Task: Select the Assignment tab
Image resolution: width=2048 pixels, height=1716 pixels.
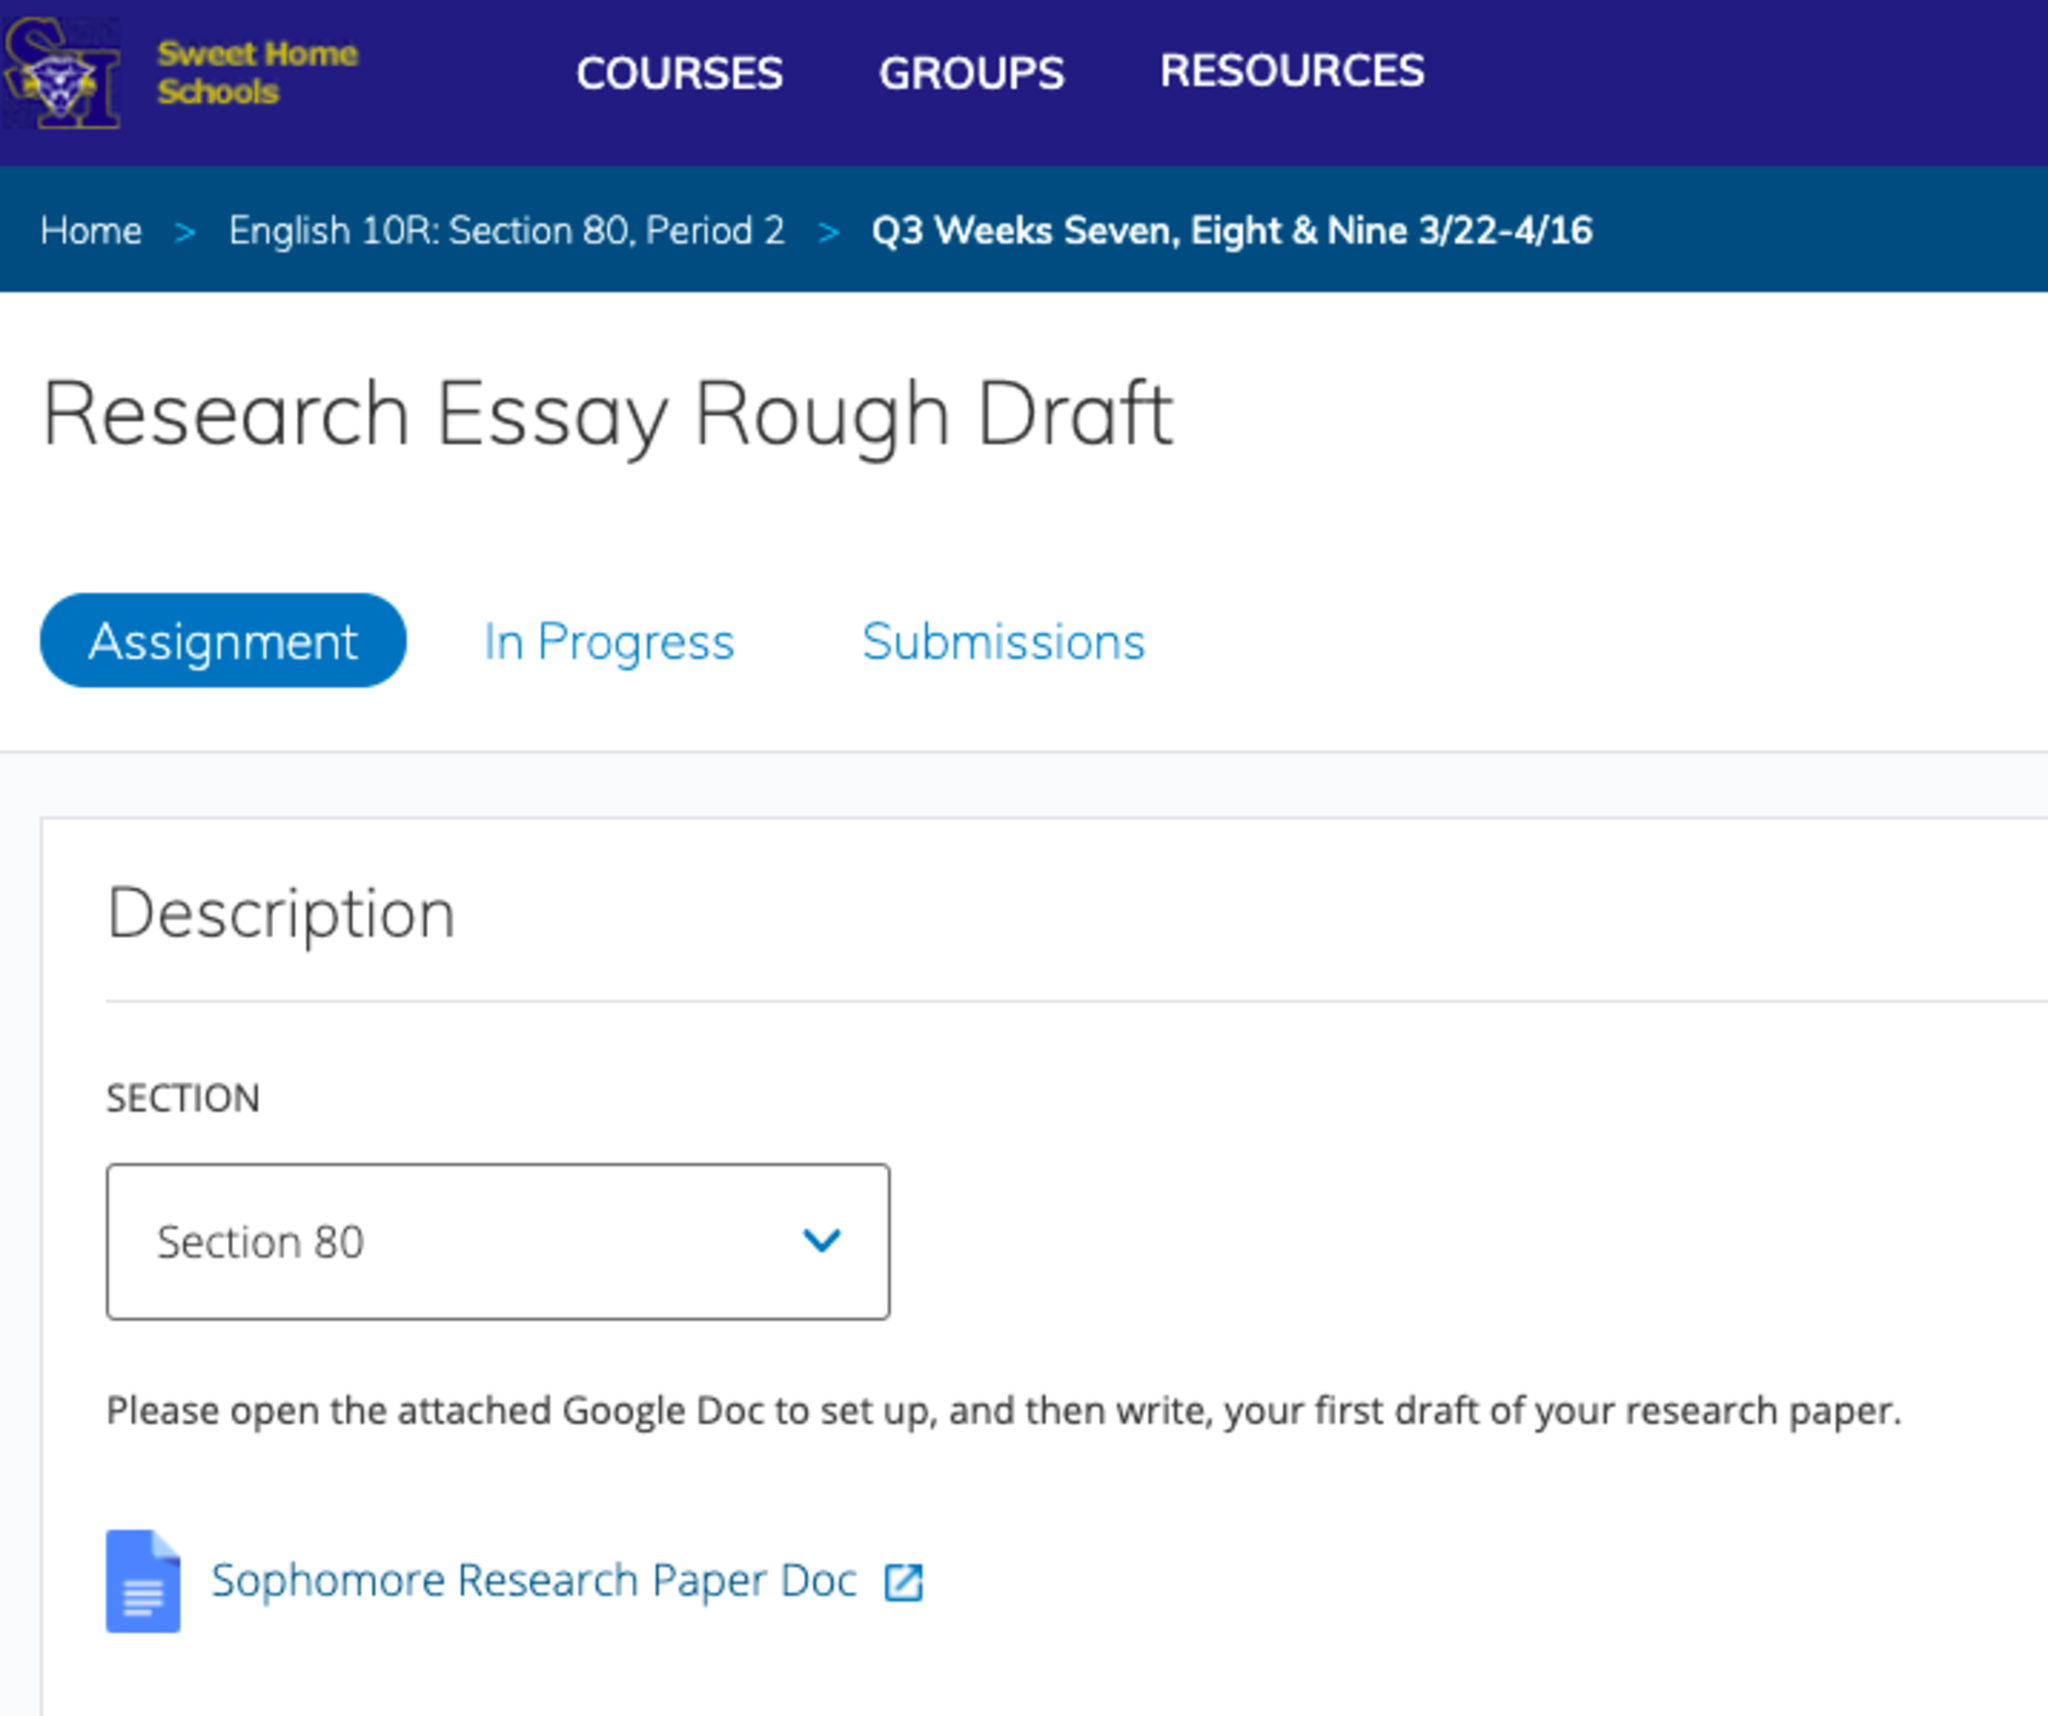Action: (223, 641)
